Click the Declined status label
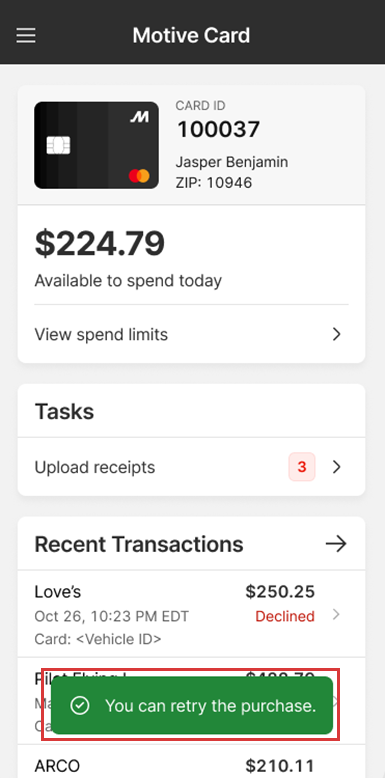The height and width of the screenshot is (778, 385). 285,616
